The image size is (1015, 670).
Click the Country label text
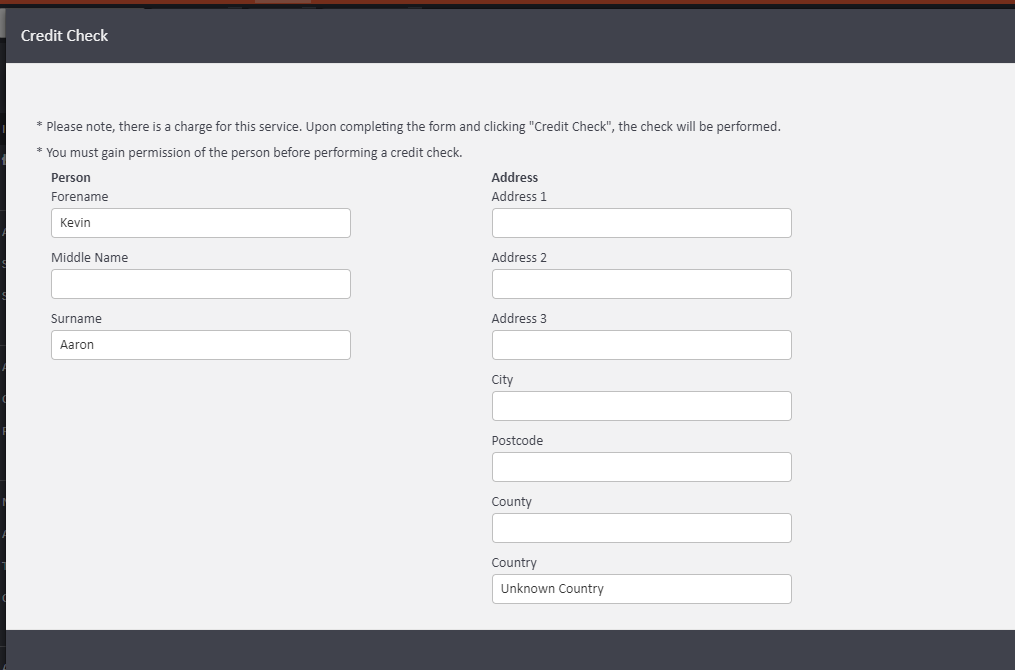pos(514,563)
